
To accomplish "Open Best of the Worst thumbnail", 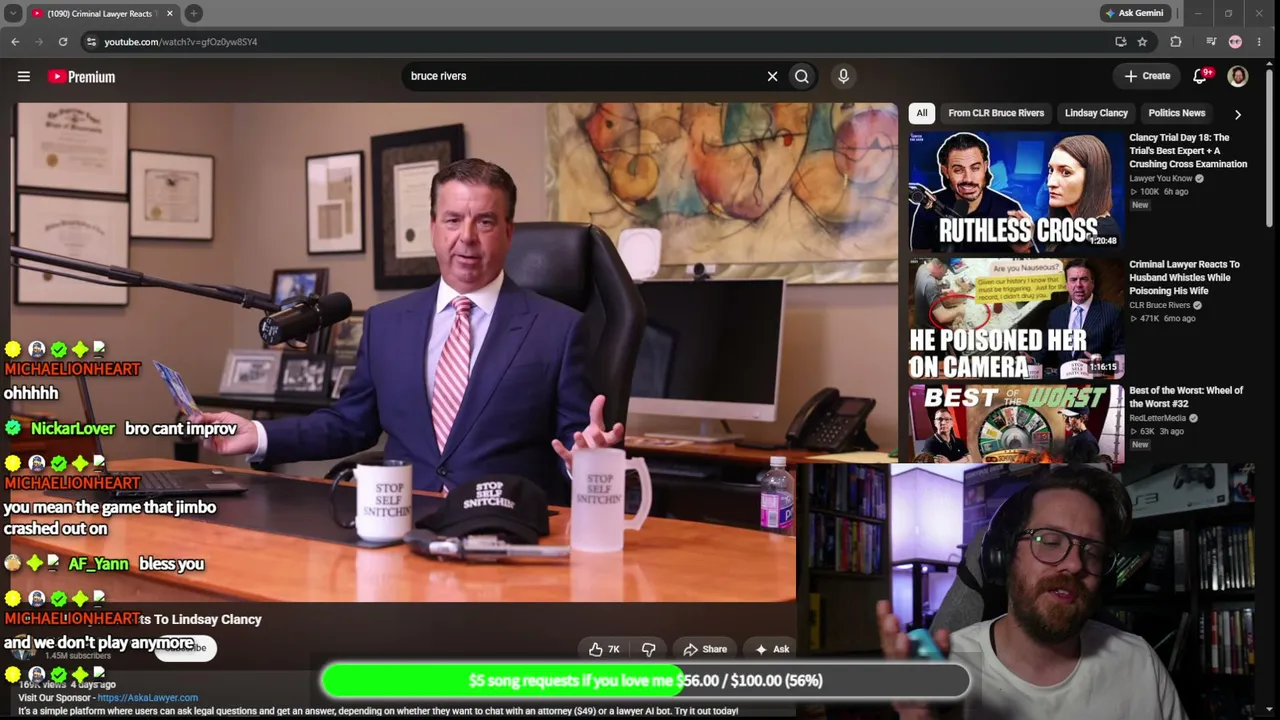I will pos(1016,425).
